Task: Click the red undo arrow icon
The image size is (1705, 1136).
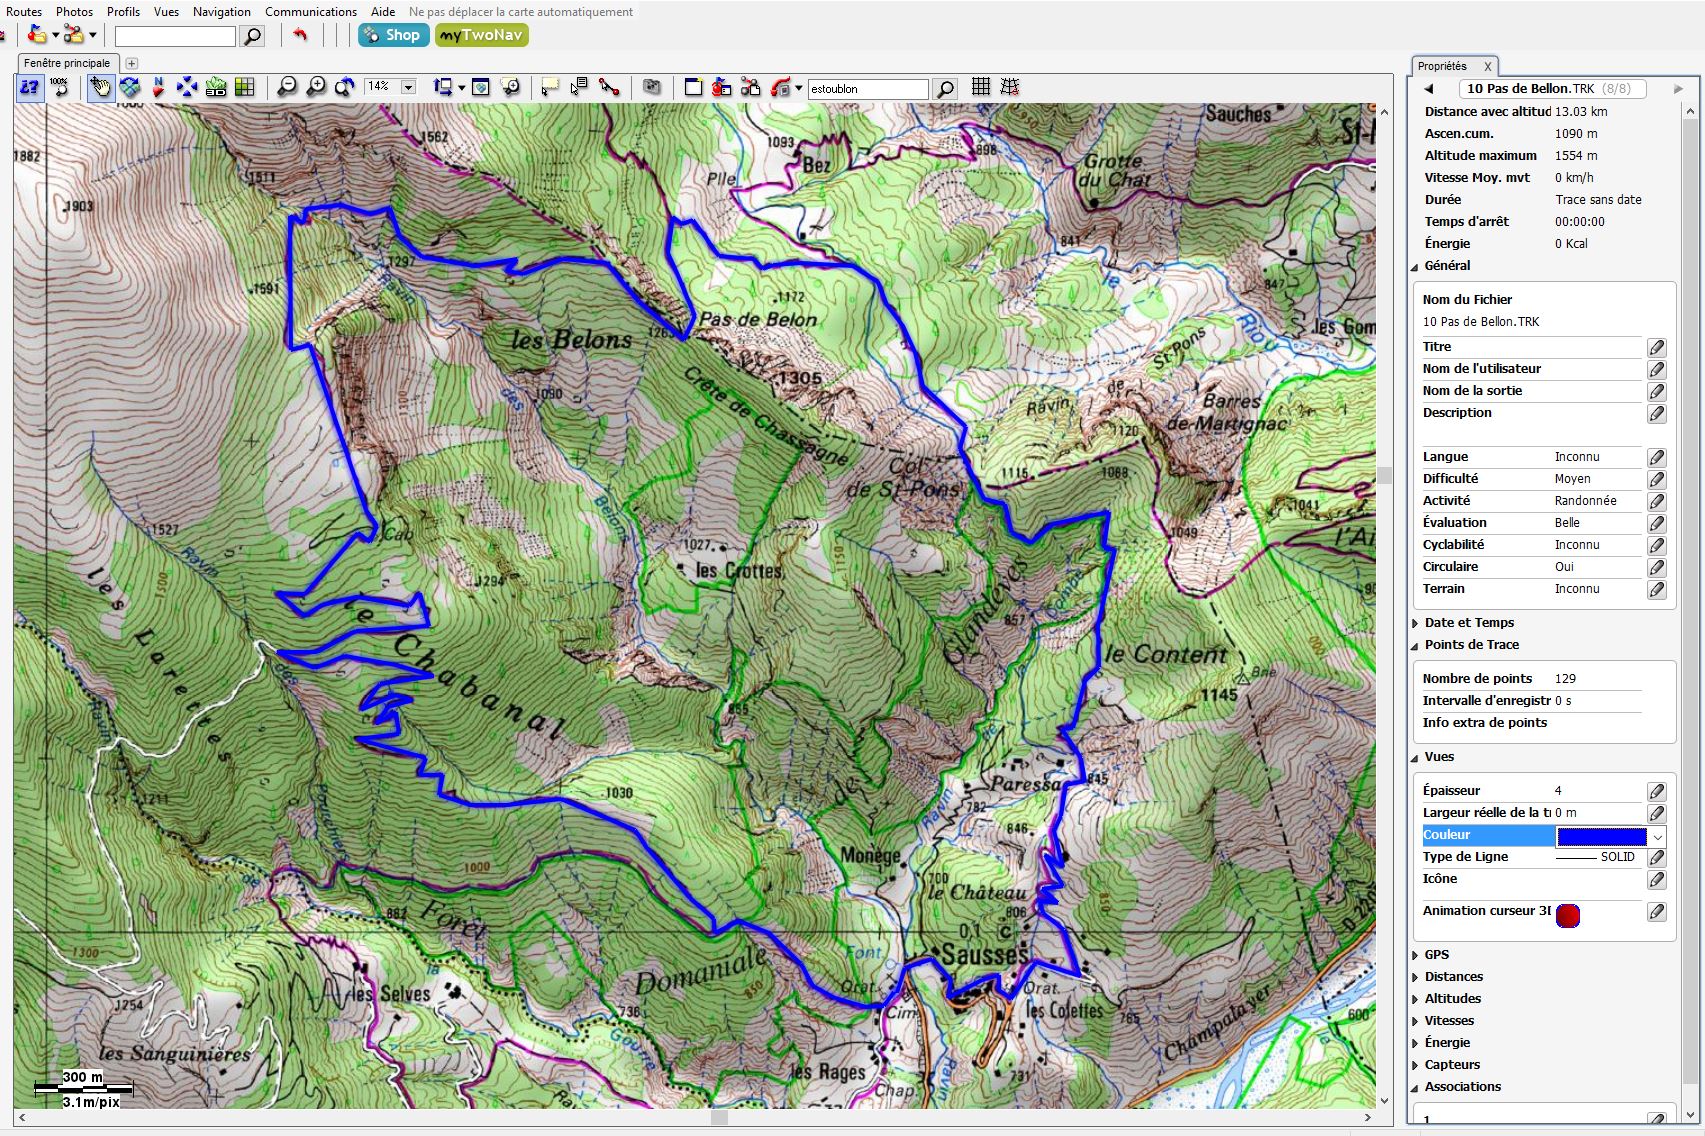Action: coord(300,36)
